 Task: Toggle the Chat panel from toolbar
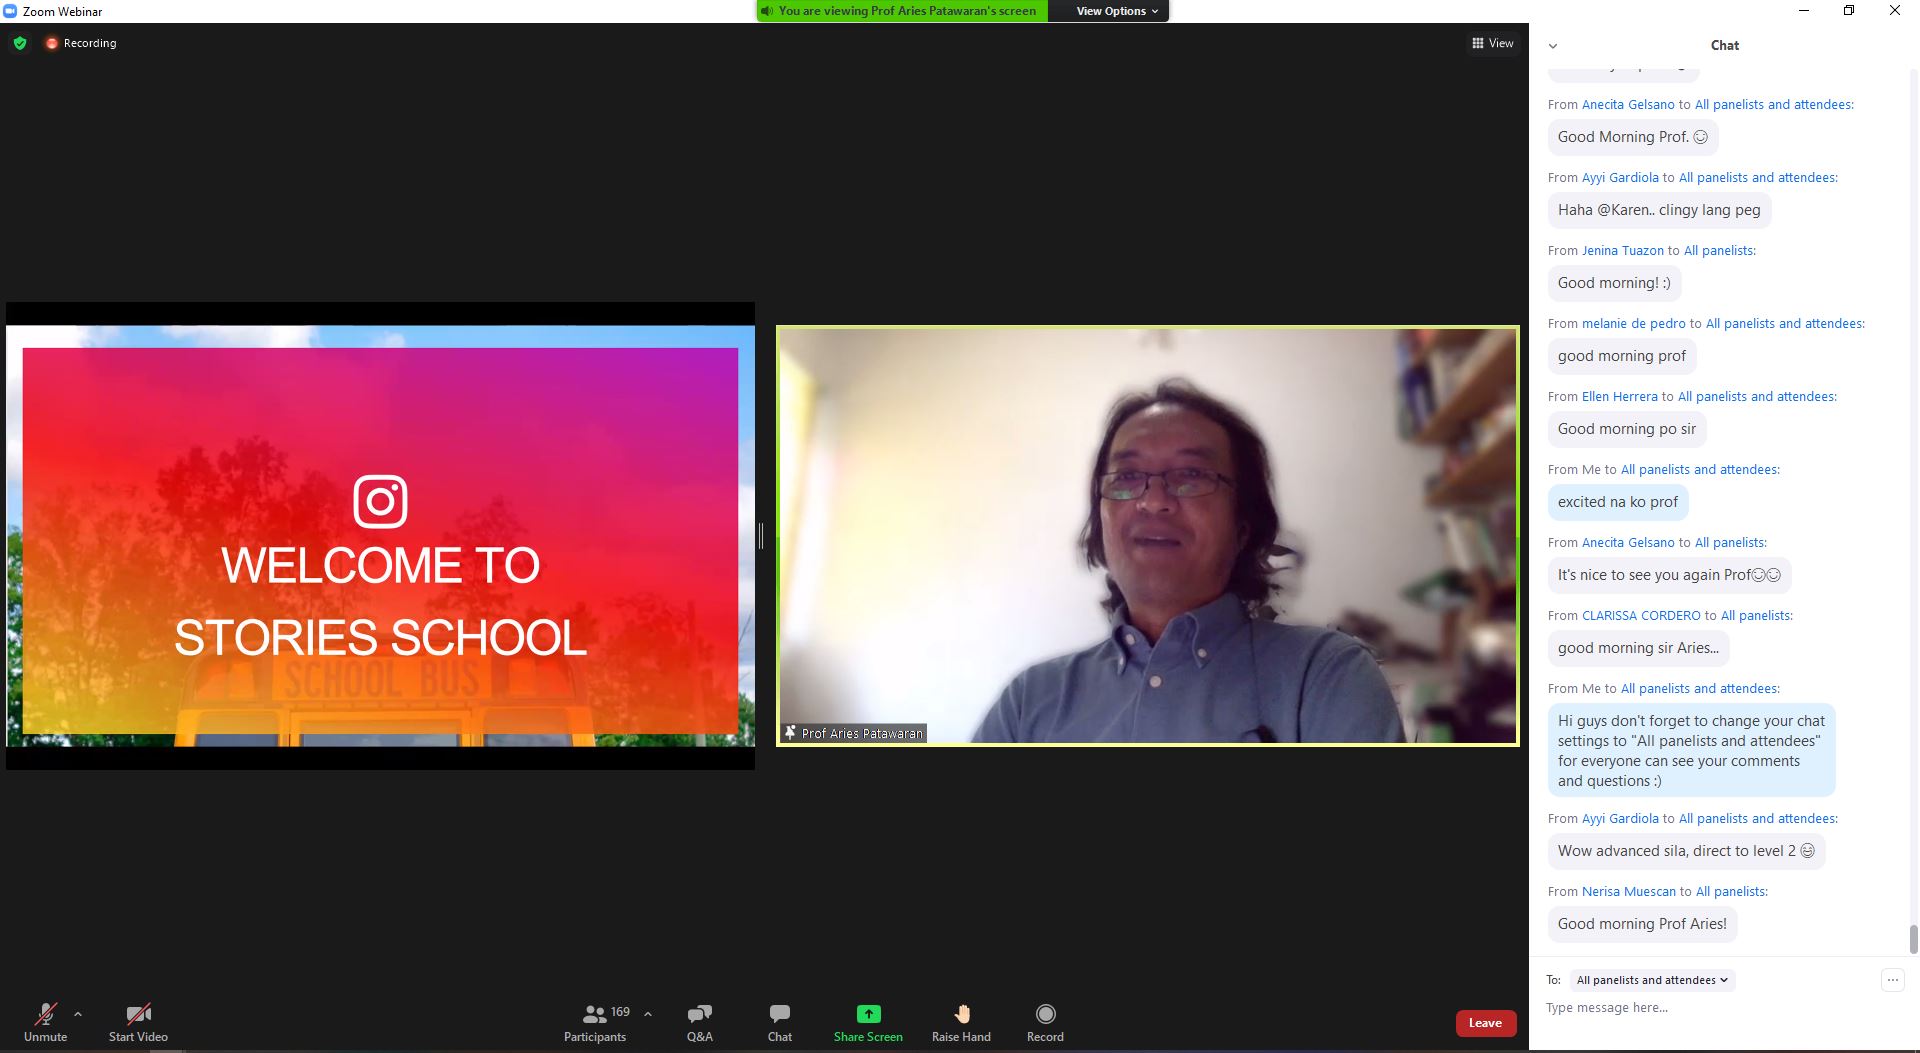click(780, 1023)
